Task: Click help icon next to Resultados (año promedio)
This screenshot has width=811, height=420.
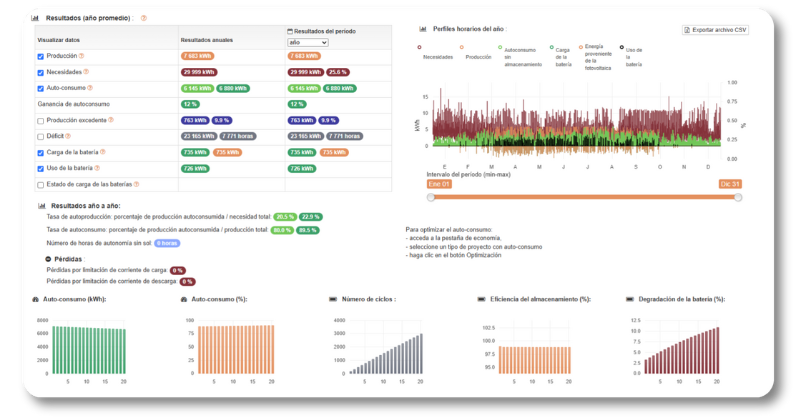Action: point(144,18)
